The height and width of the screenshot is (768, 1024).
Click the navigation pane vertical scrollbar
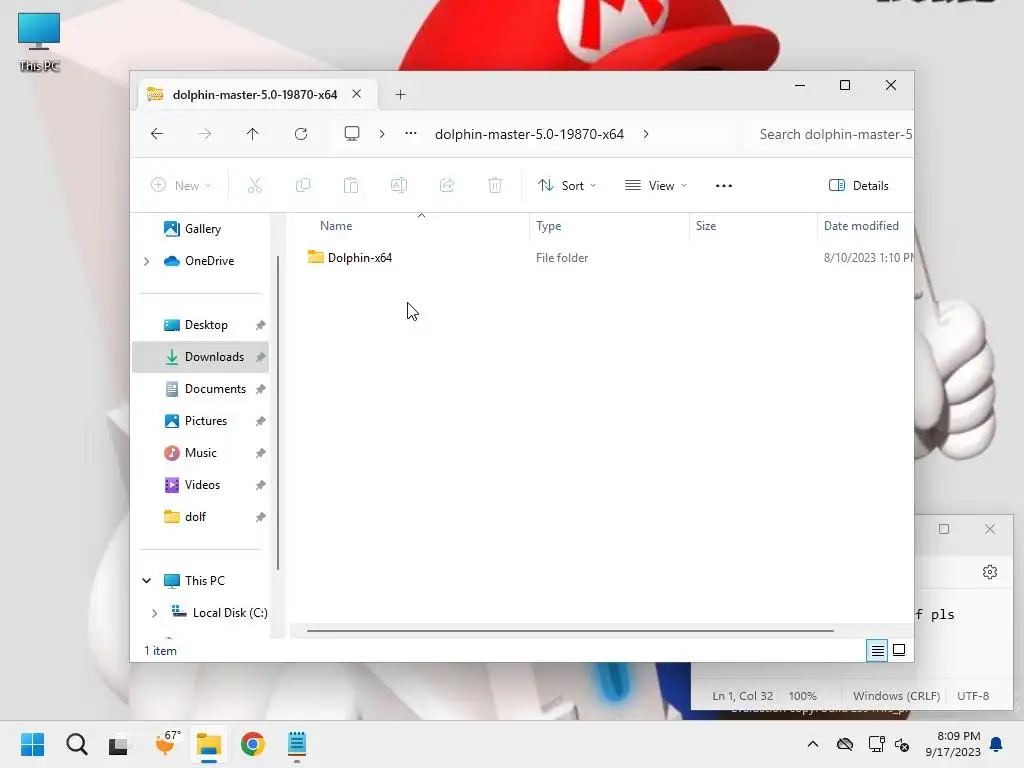pos(278,411)
